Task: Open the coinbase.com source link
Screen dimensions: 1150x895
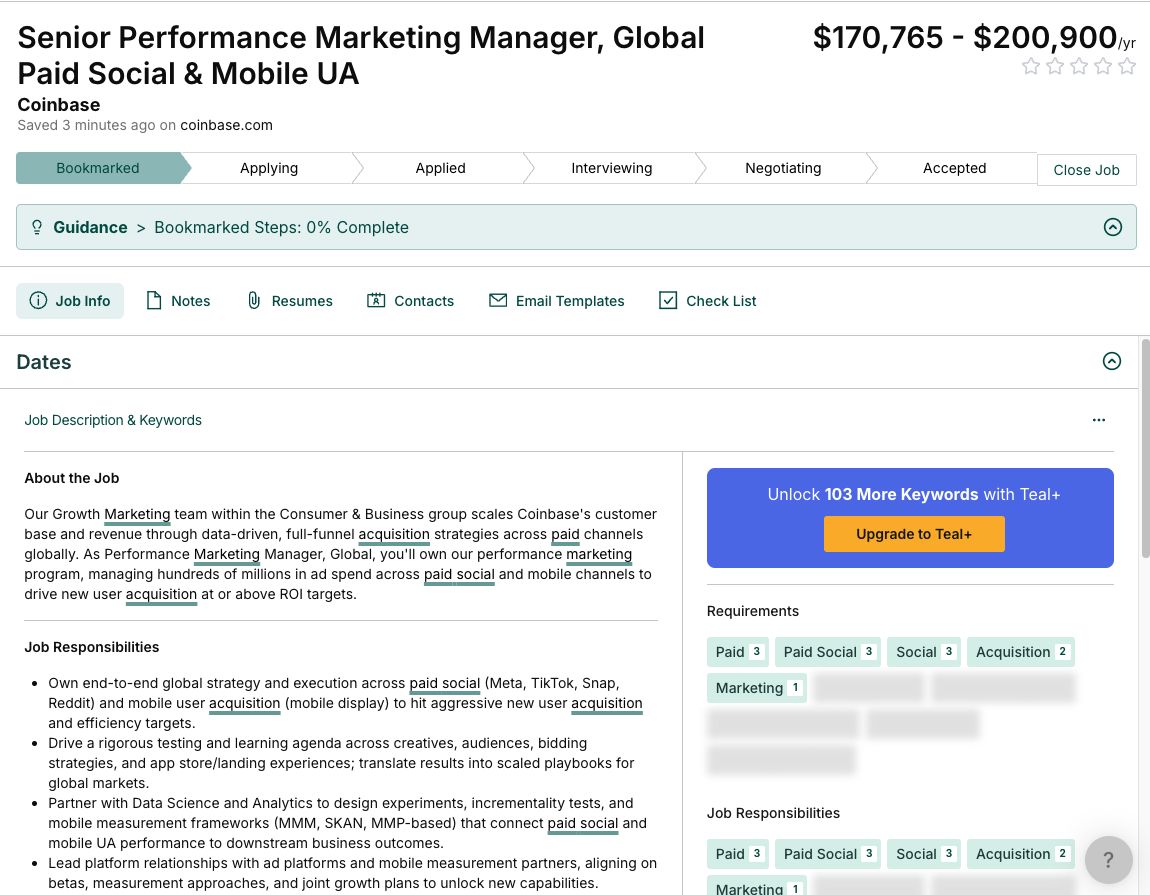Action: 227,125
